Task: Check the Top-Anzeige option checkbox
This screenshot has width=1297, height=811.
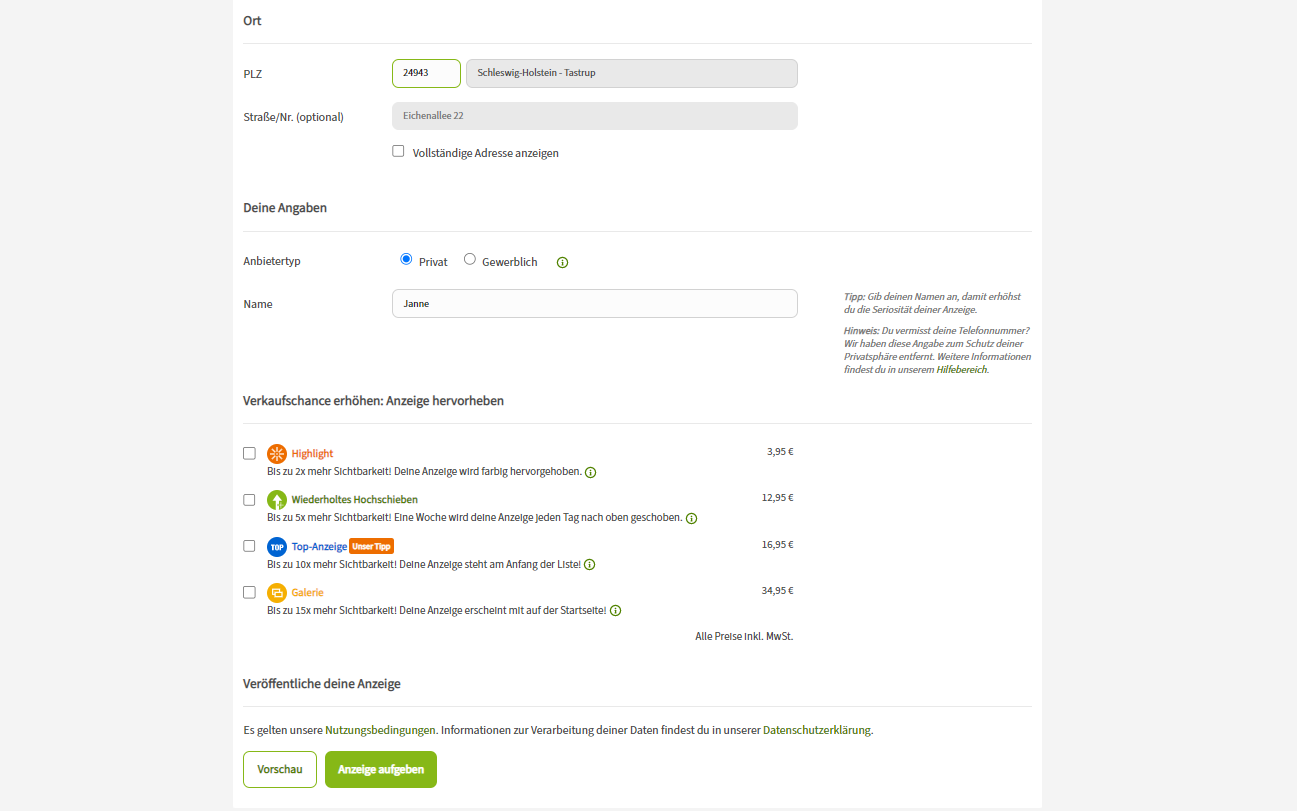Action: tap(249, 546)
